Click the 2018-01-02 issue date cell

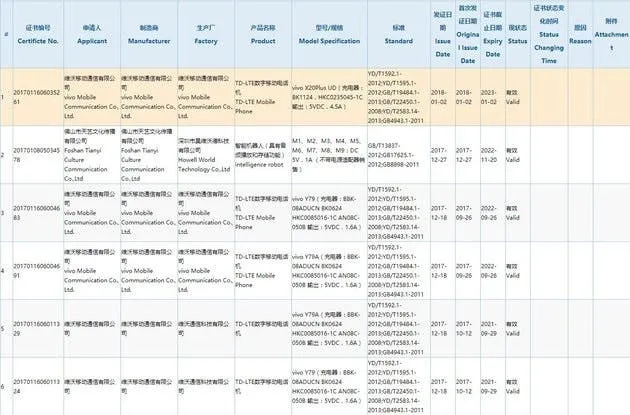pos(442,96)
